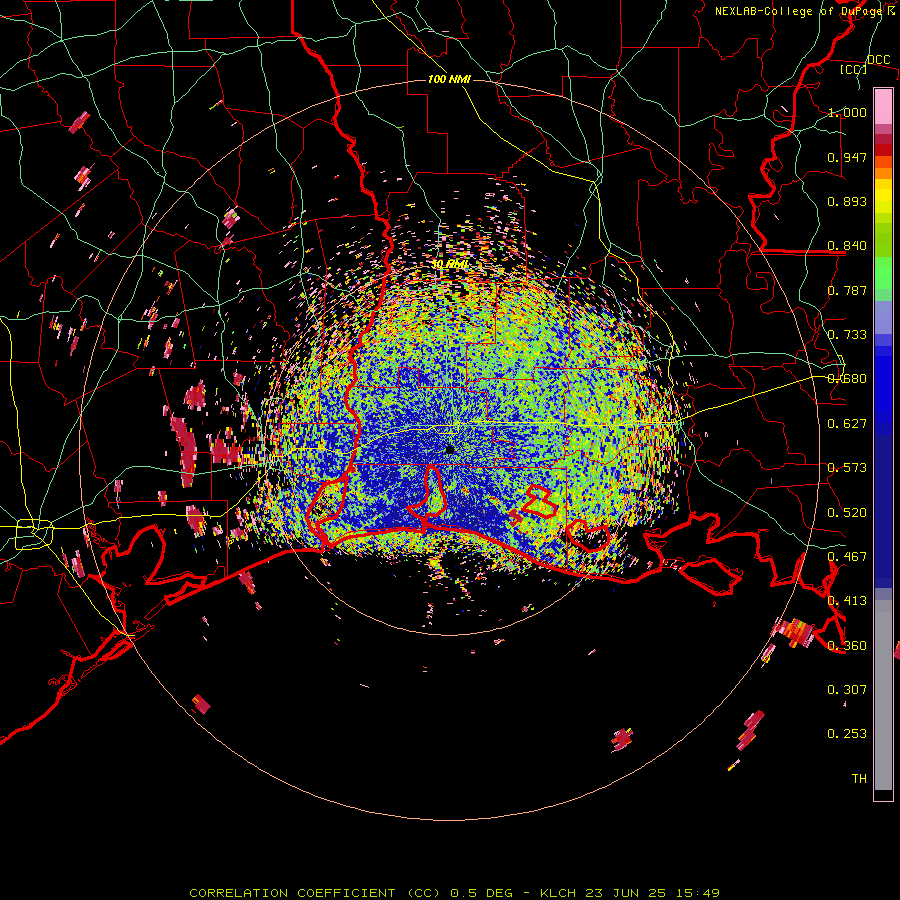Click the 0.840 color scale value
900x900 pixels.
coord(847,246)
